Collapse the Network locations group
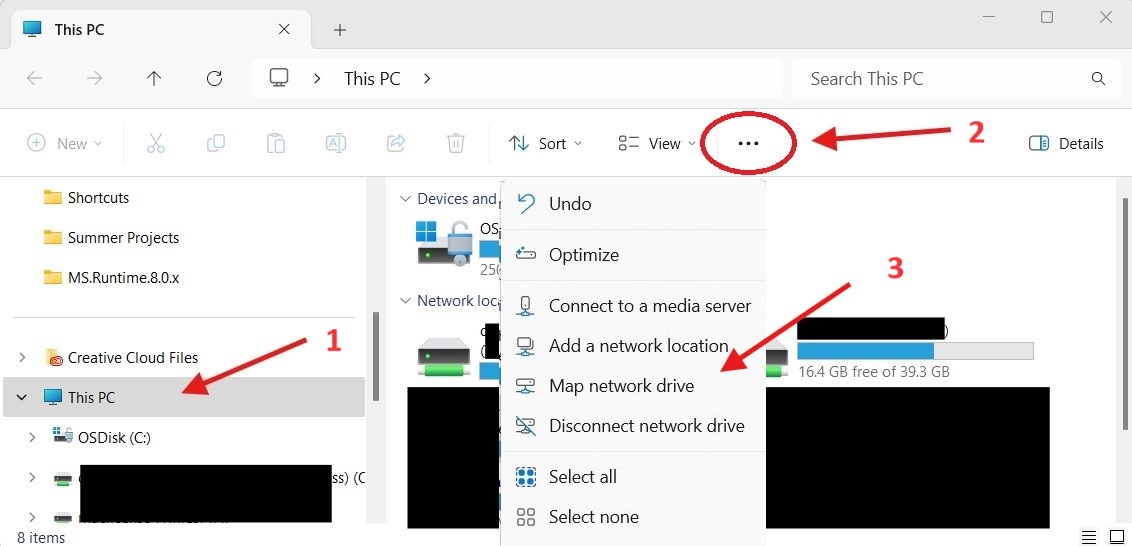This screenshot has height=546, width=1132. pos(405,300)
